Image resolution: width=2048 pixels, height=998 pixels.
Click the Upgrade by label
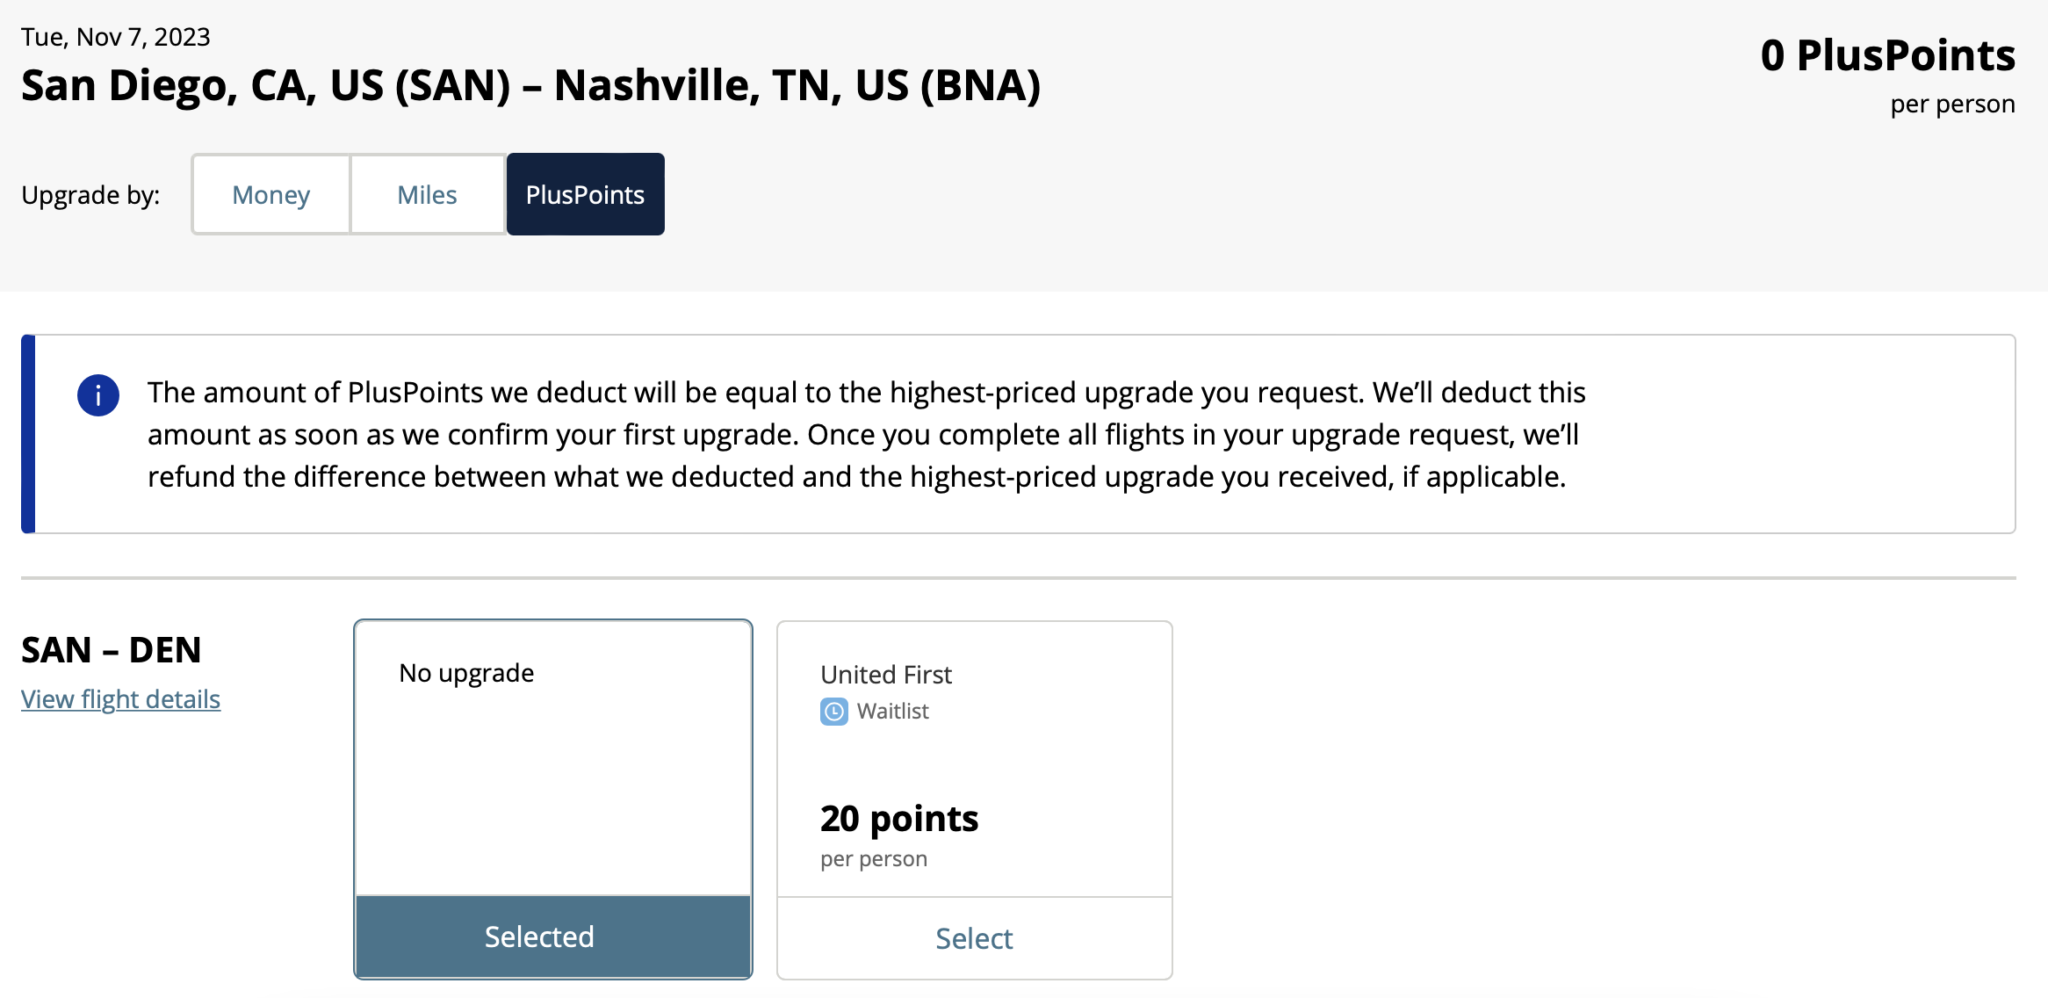pos(91,194)
